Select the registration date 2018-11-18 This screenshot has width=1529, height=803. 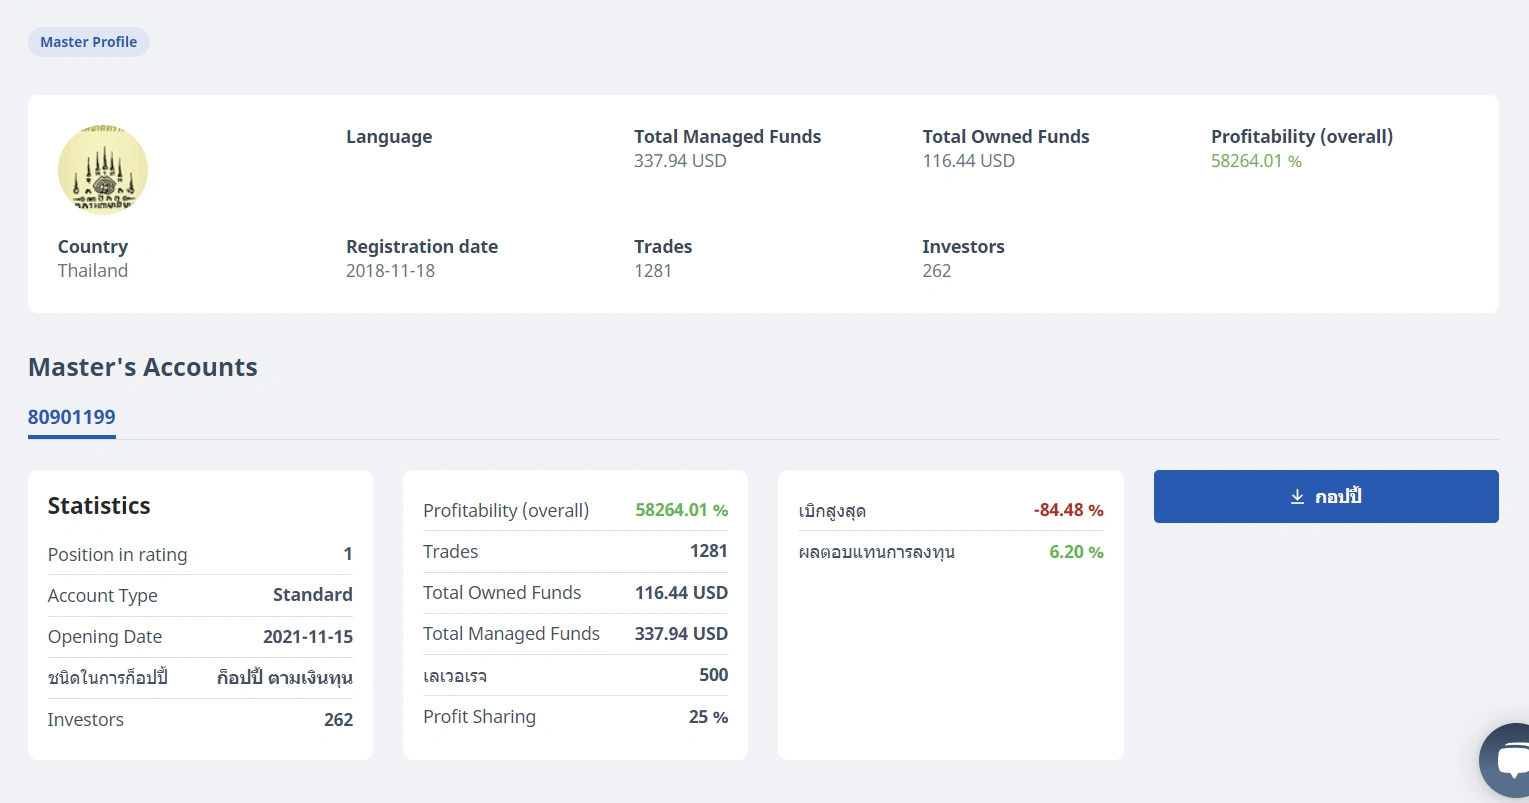390,271
